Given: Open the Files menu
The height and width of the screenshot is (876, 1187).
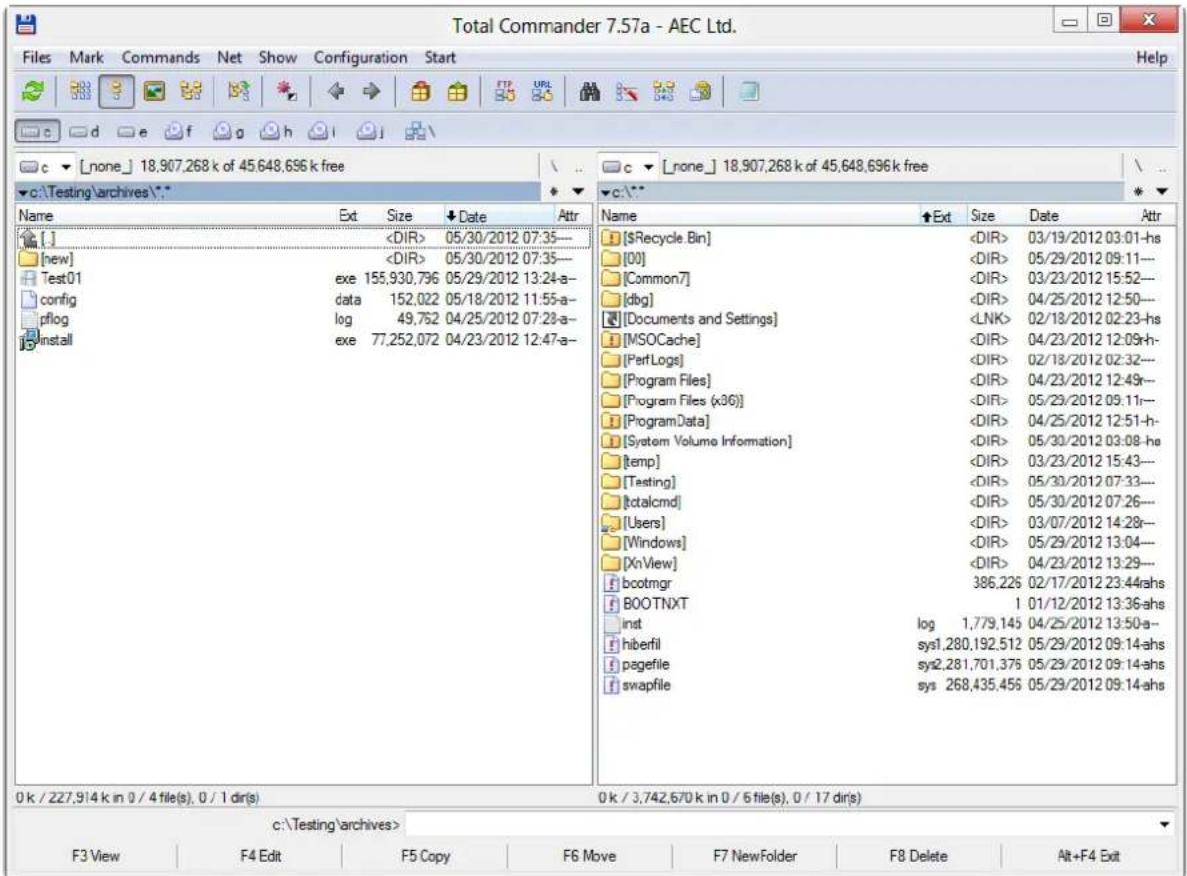Looking at the screenshot, I should [36, 58].
